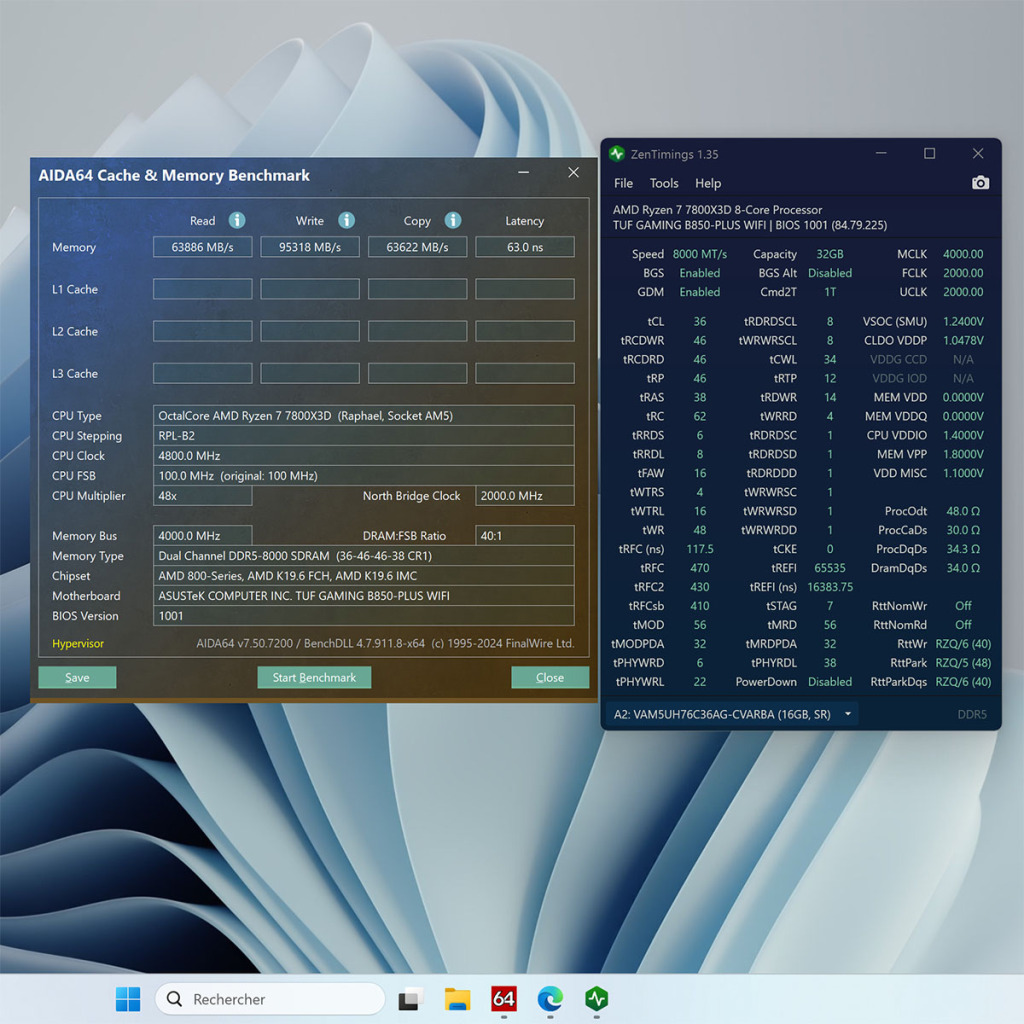1024x1024 pixels.
Task: Click the CPU Stepping value RPL-B2
Action: (x=364, y=436)
